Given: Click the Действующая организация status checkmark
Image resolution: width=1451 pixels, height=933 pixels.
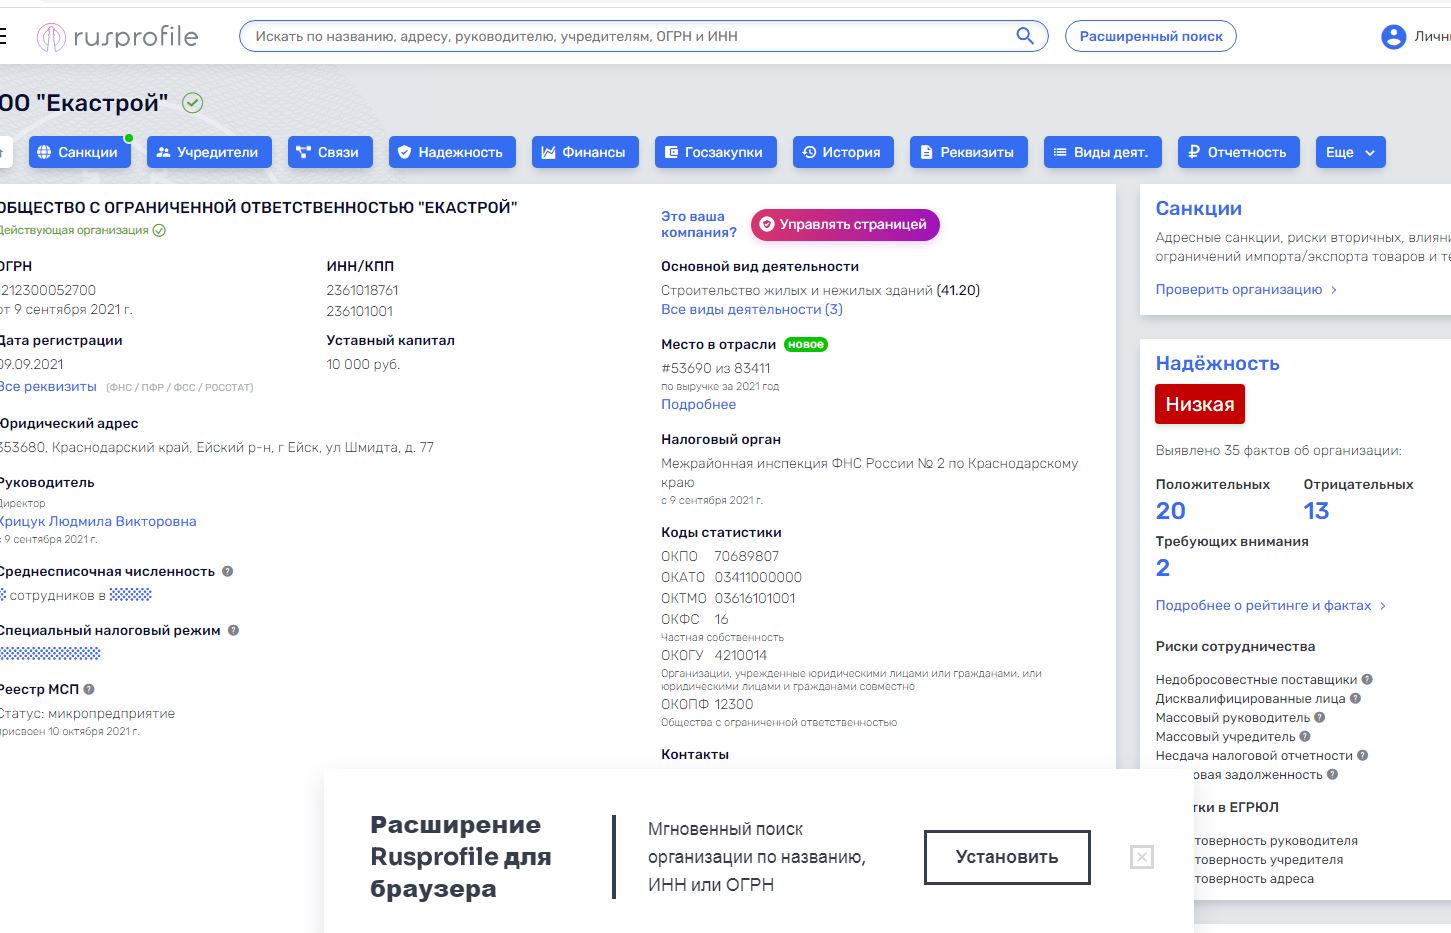Looking at the screenshot, I should pos(159,230).
